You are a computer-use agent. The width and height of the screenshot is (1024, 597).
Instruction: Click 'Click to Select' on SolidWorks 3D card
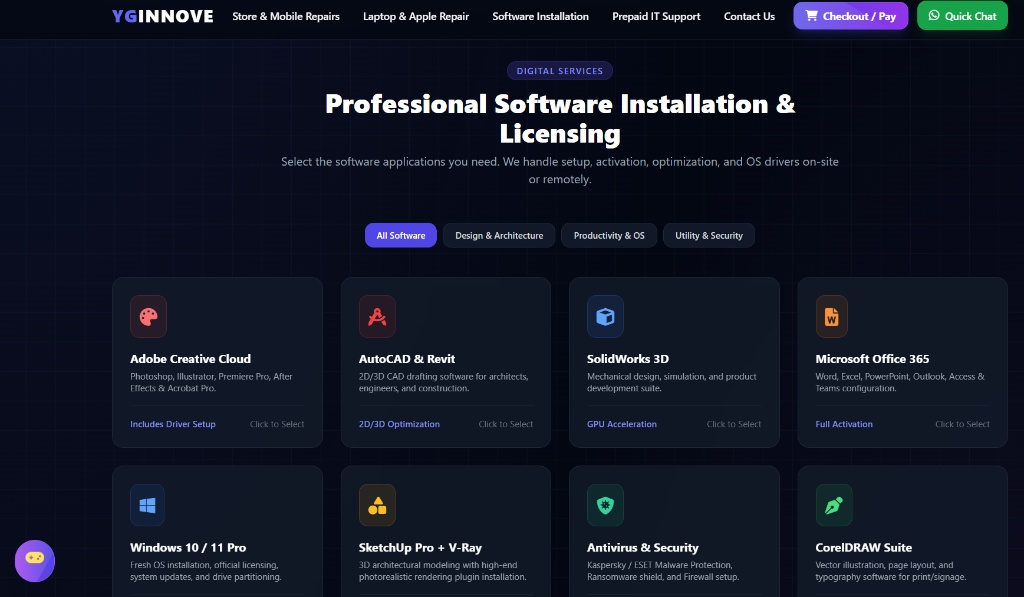(734, 424)
